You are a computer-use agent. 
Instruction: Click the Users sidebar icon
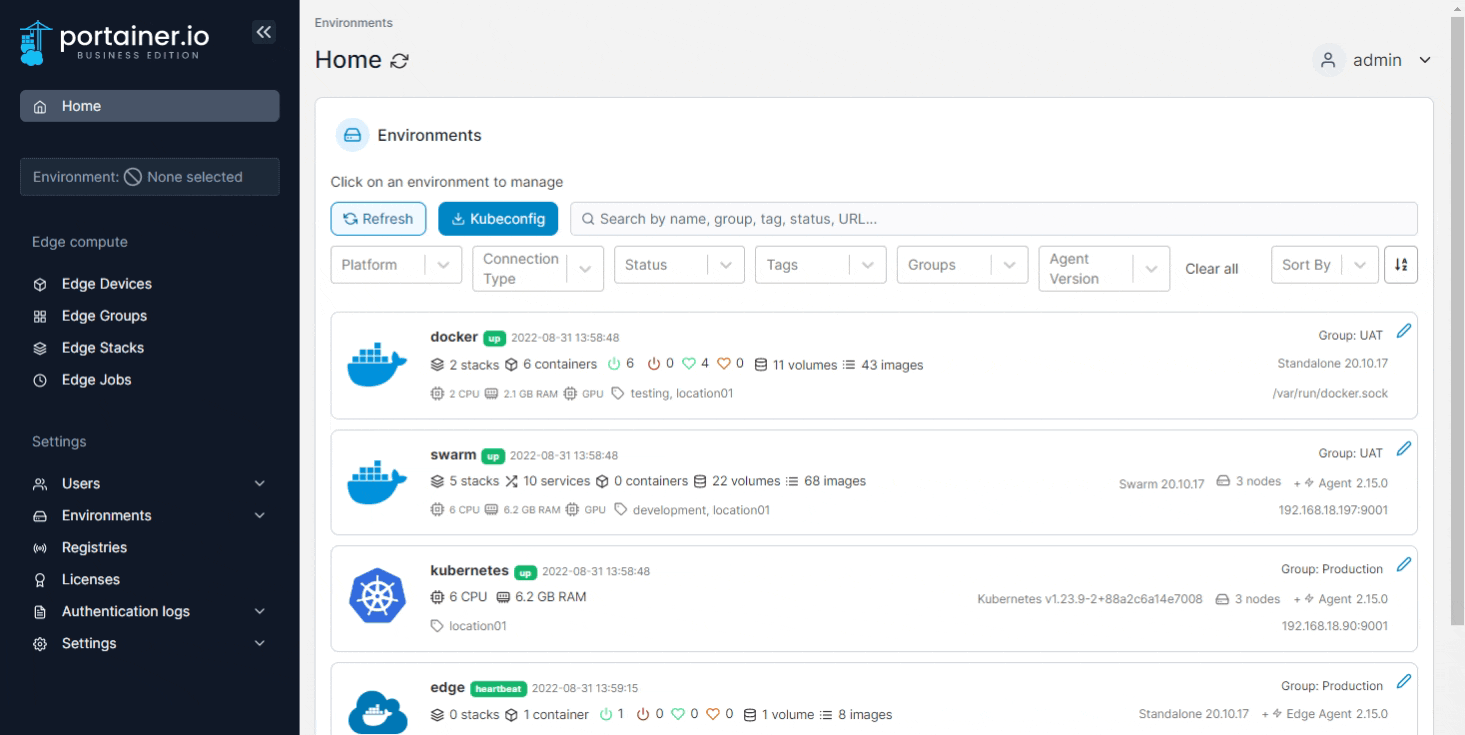coord(40,484)
